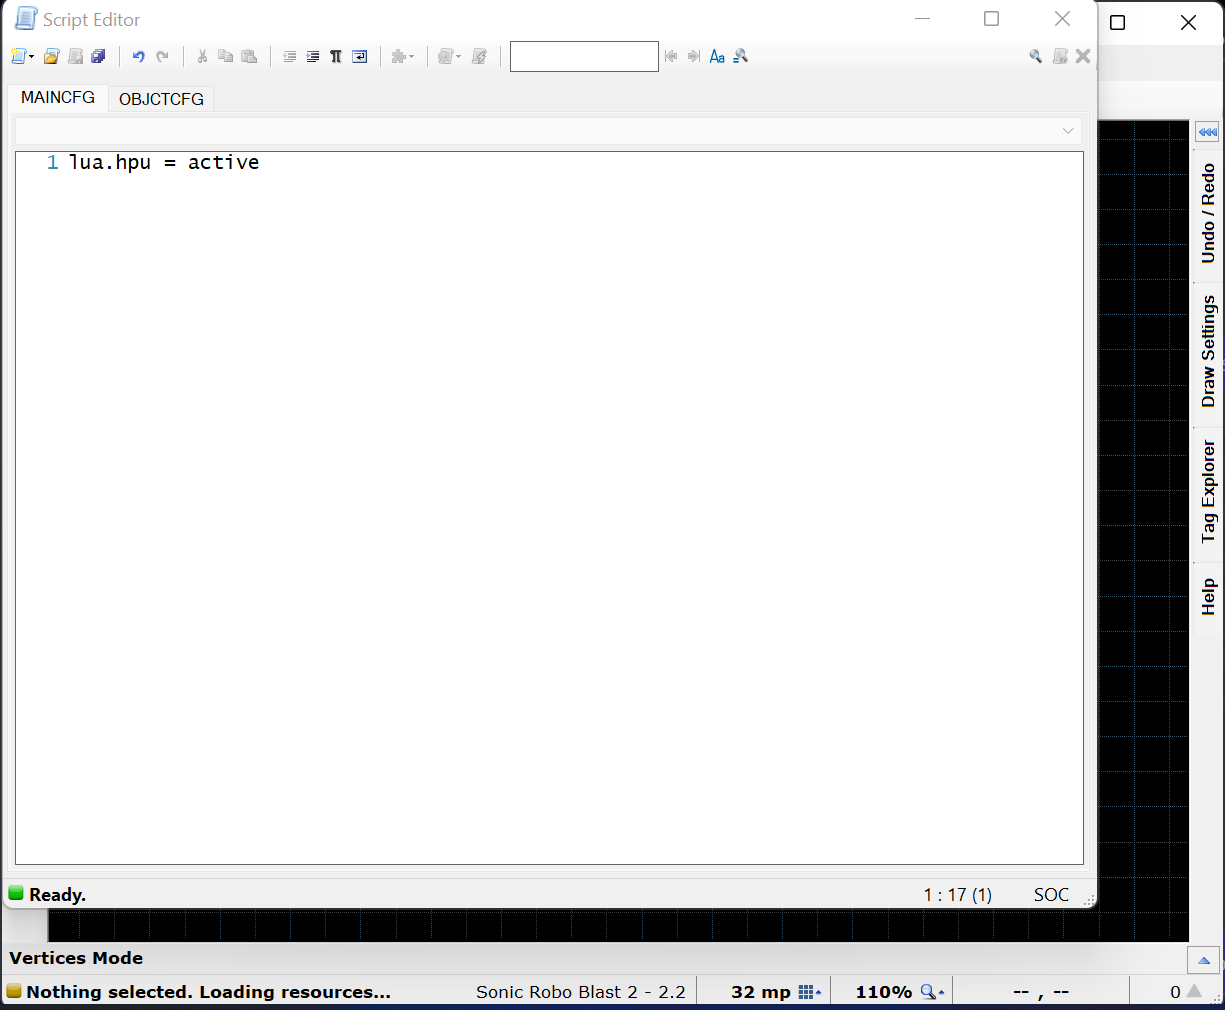Click the 'Ready.' status text
The image size is (1225, 1010).
click(x=57, y=895)
